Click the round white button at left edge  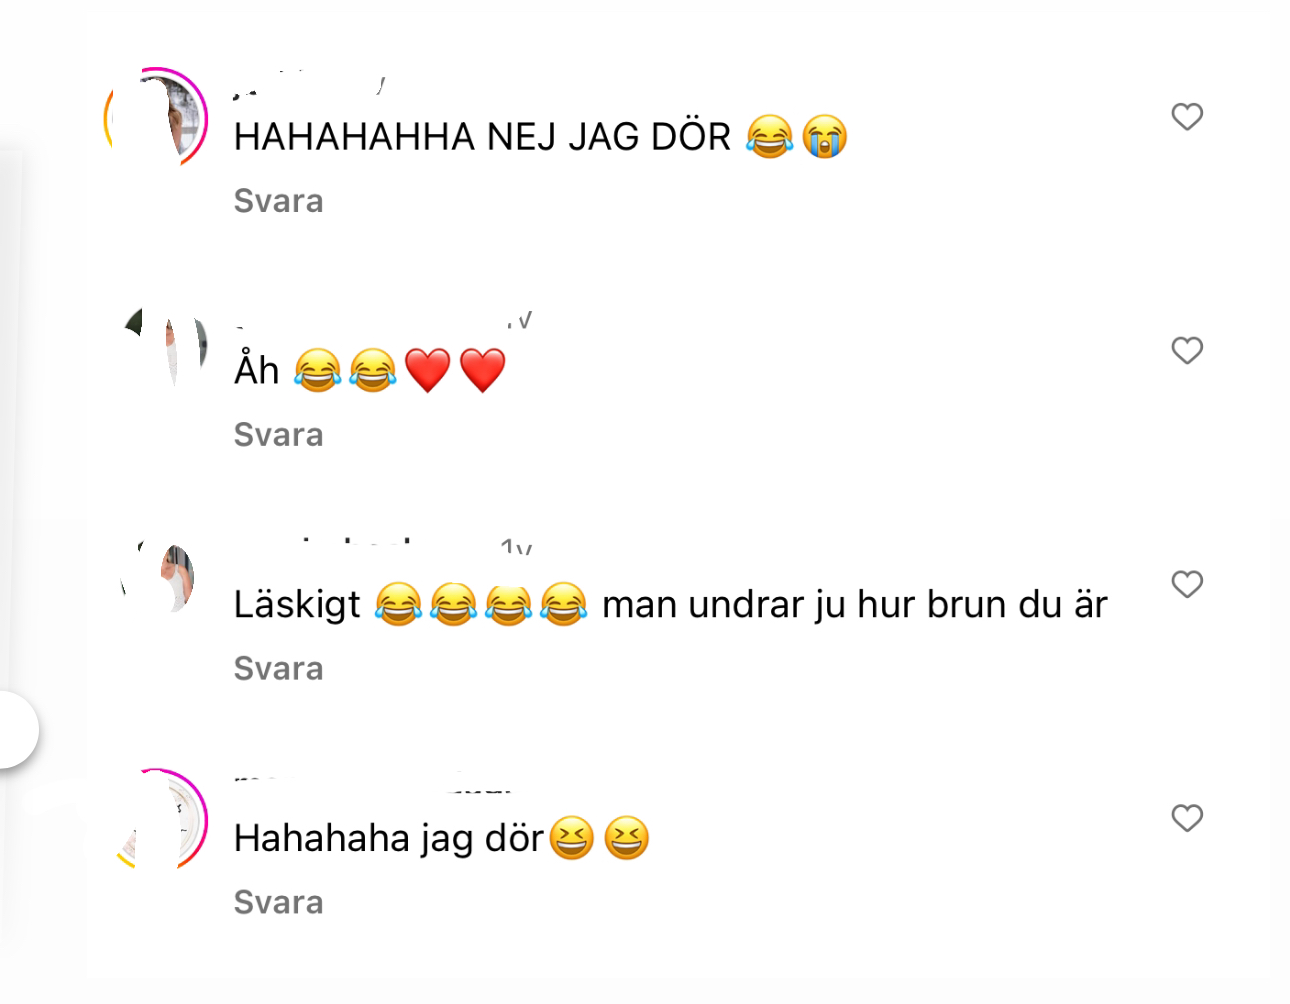14,729
